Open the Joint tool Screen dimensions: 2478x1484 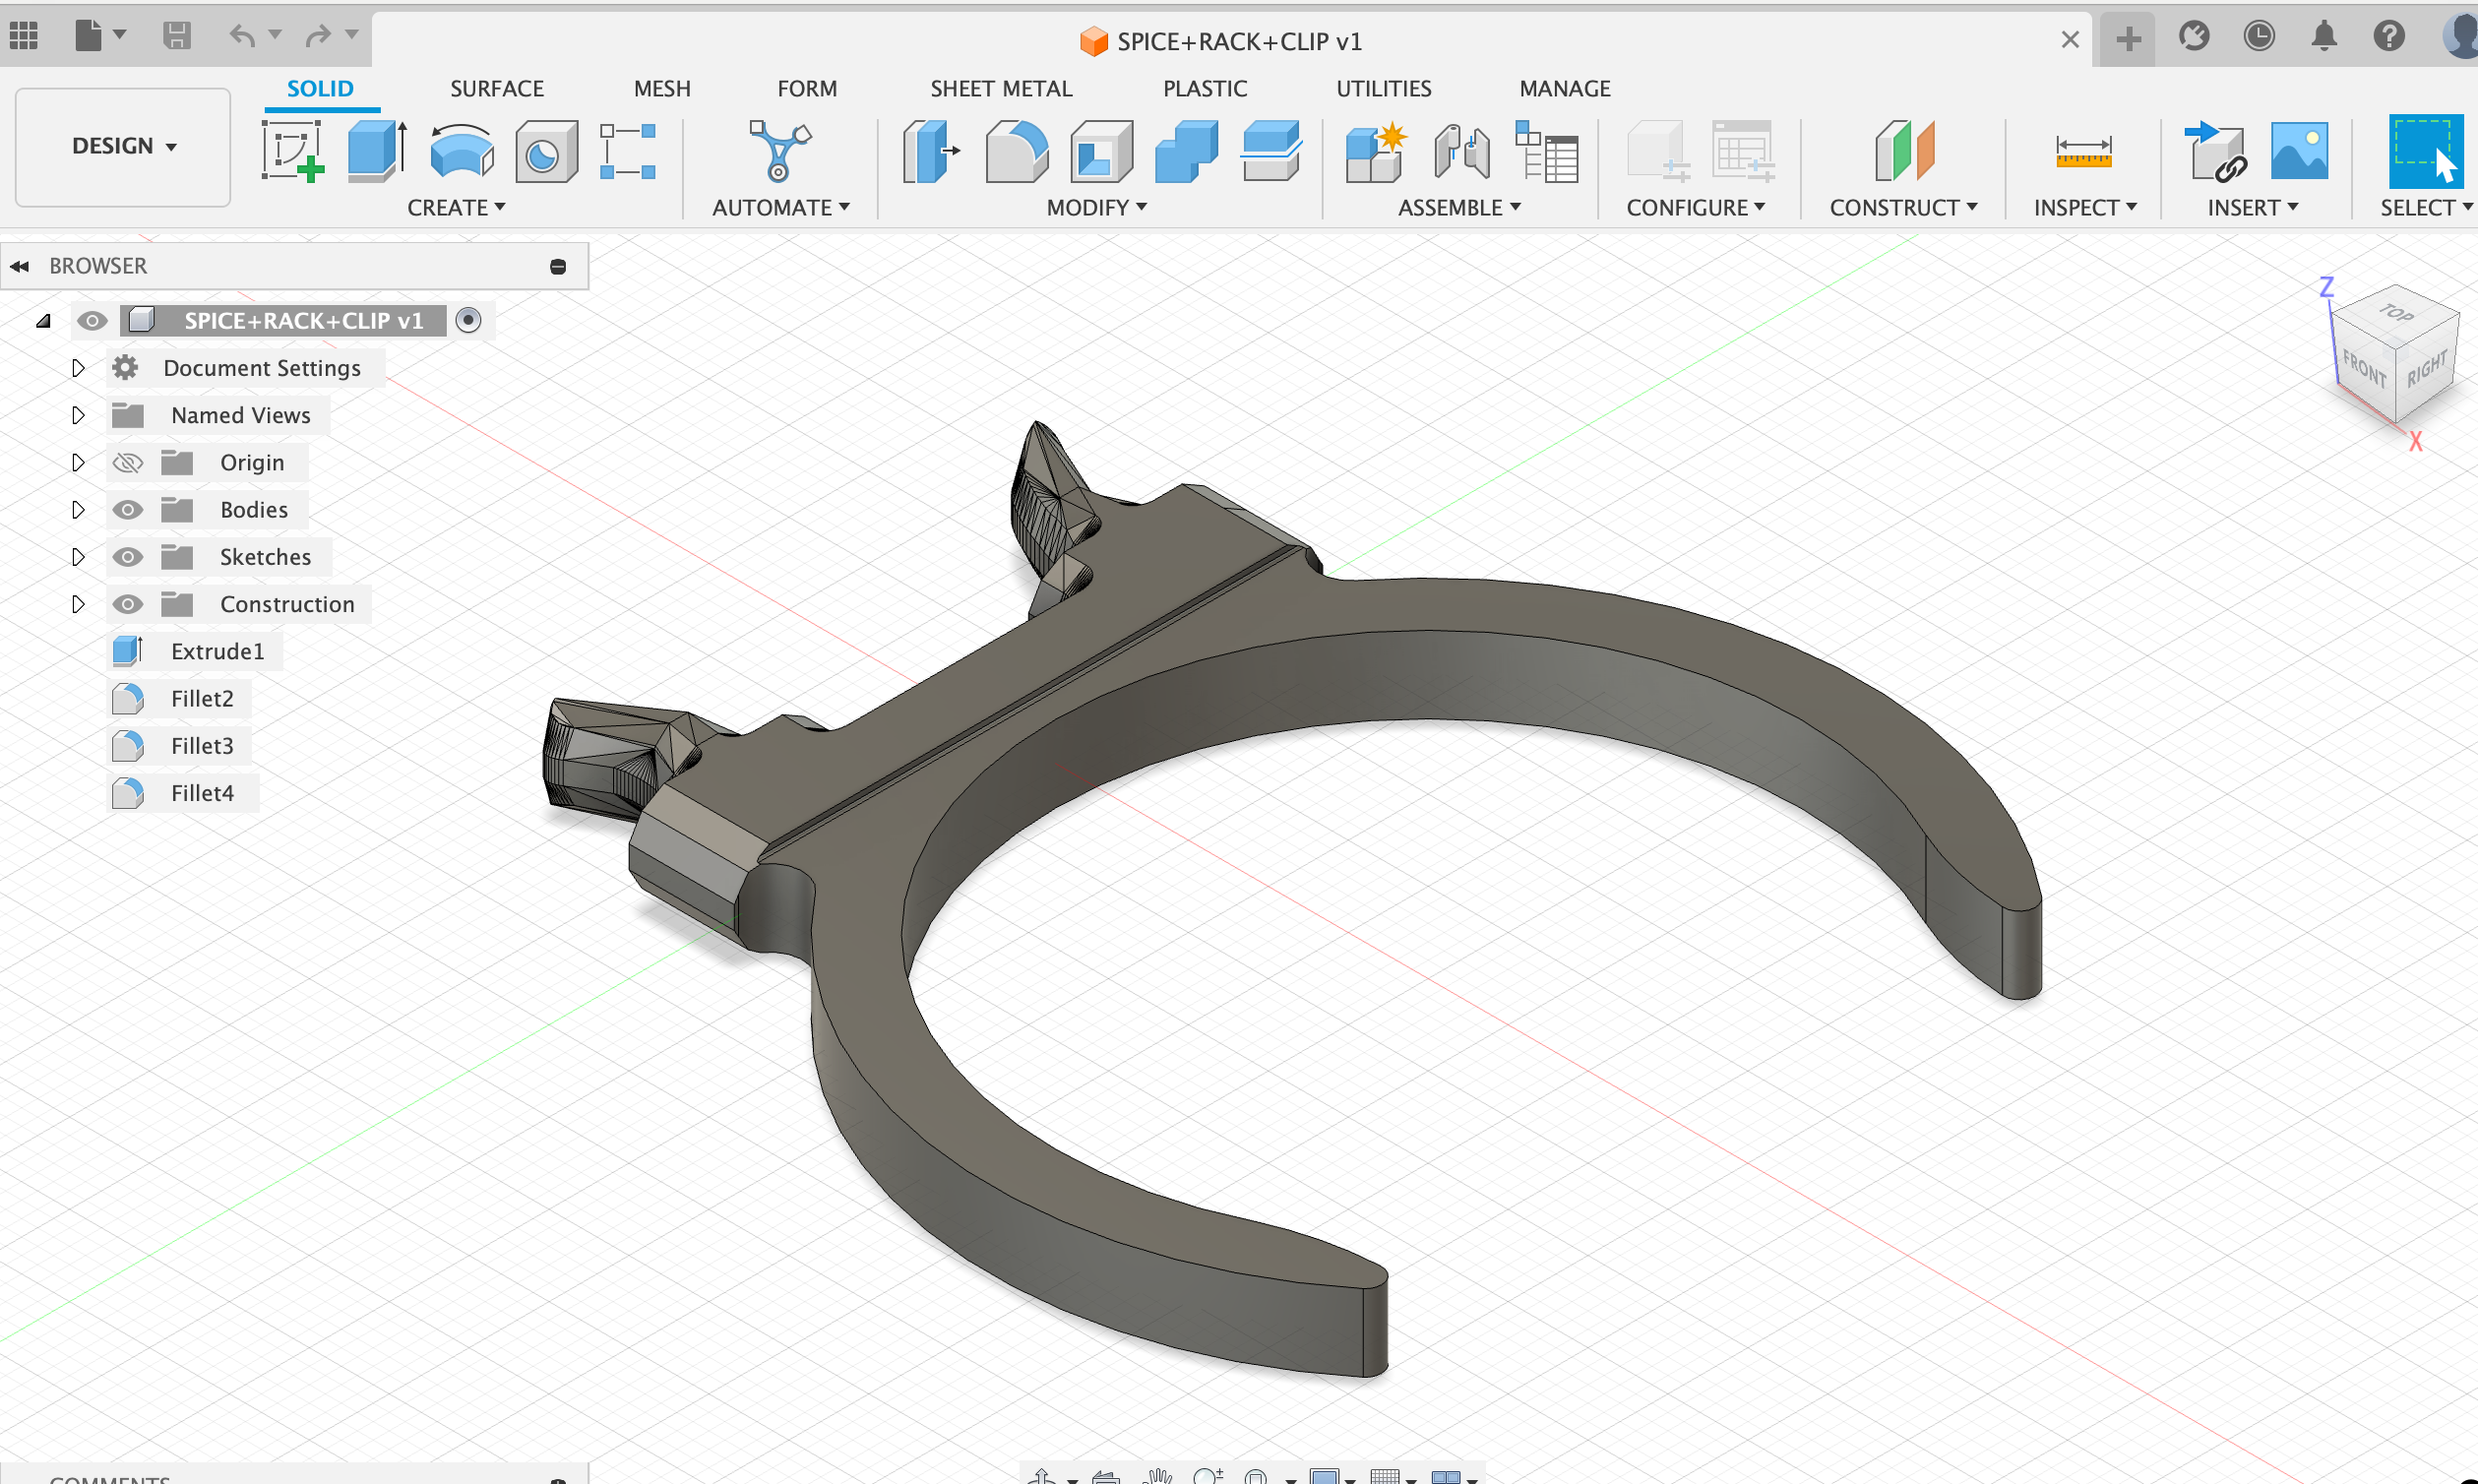1461,152
